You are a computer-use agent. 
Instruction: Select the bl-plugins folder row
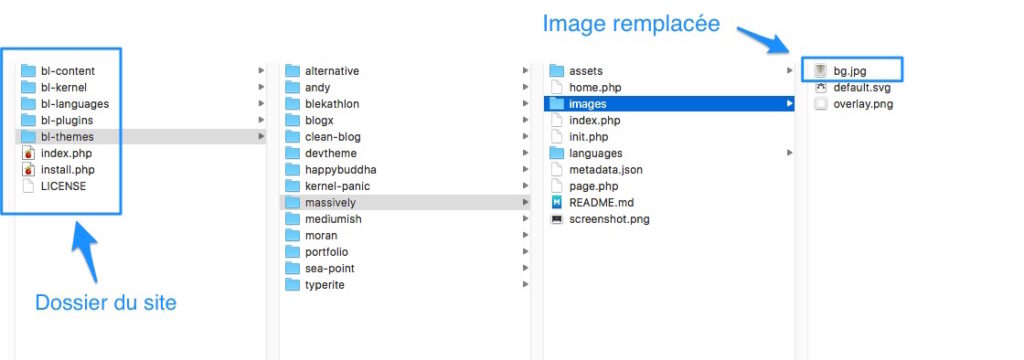coord(140,120)
